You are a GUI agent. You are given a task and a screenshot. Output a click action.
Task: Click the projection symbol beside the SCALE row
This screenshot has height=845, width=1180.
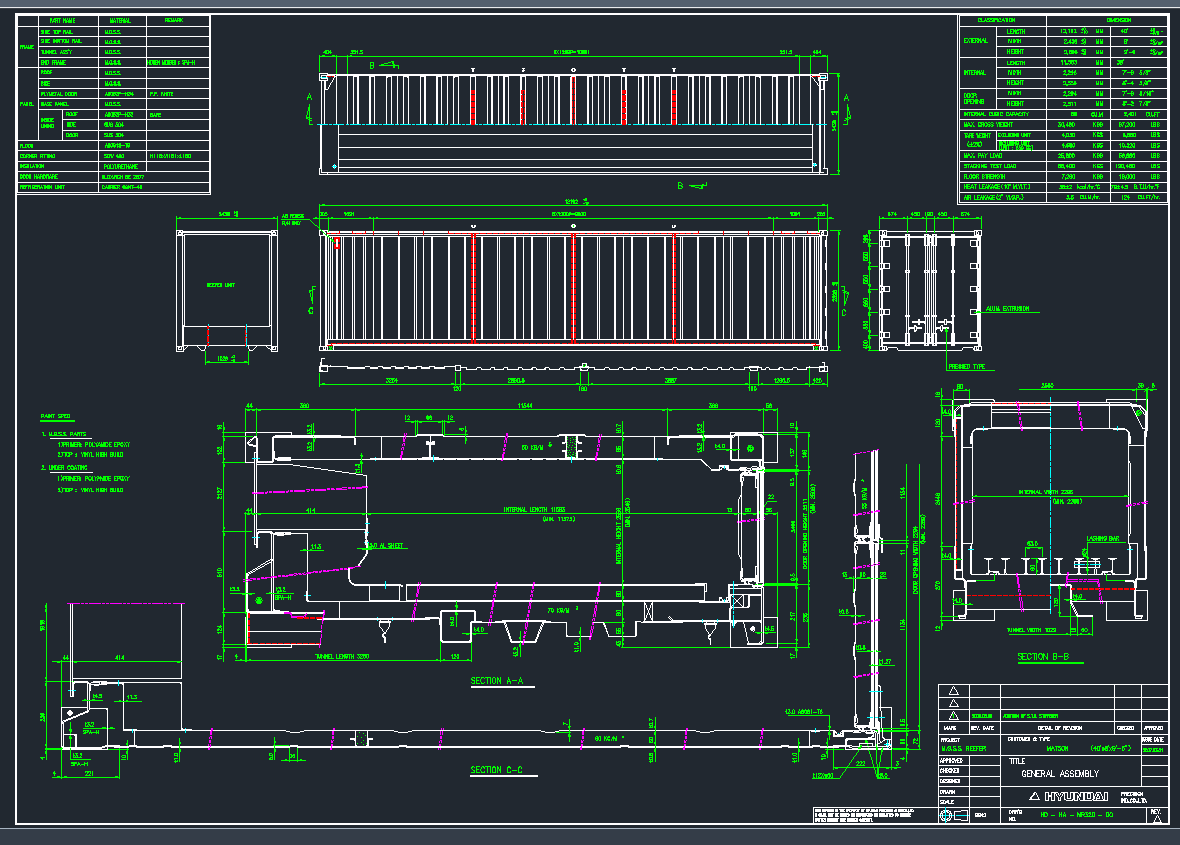(953, 816)
